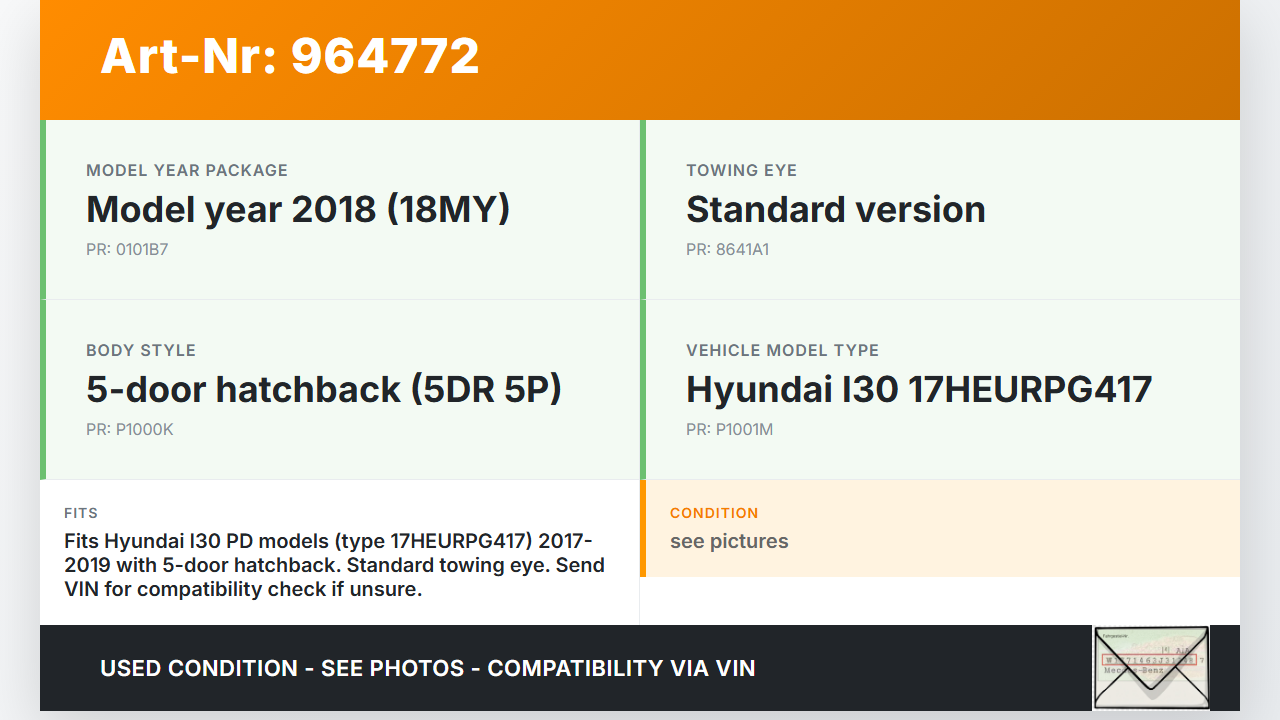
Task: Click the USED CONDITION footer banner text
Action: pos(427,668)
